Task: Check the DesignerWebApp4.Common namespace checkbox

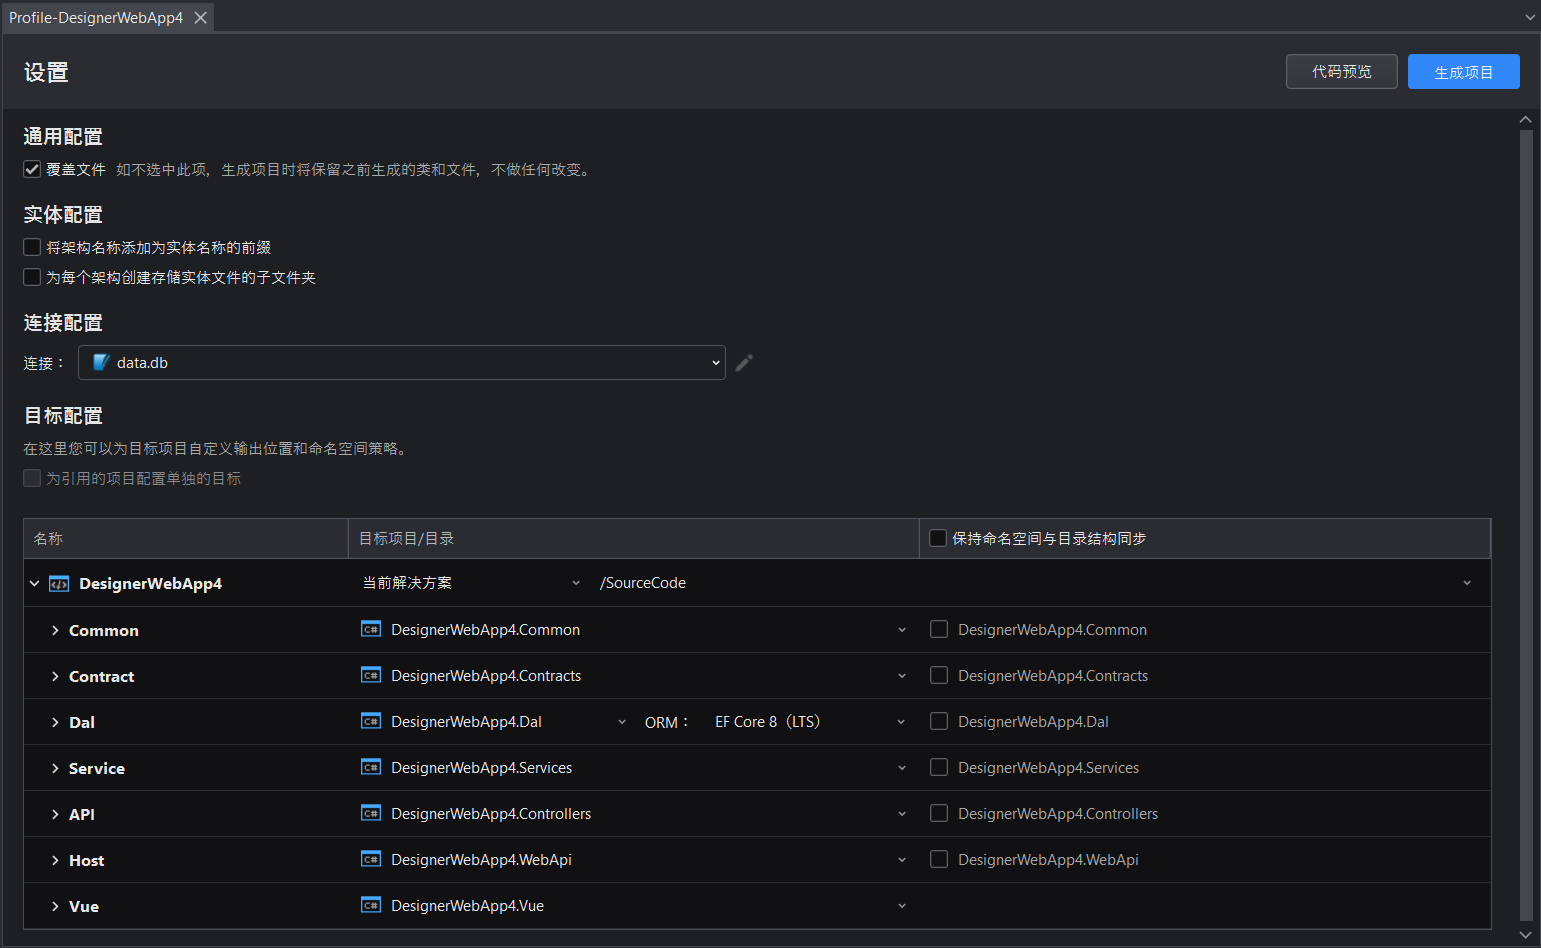Action: pyautogui.click(x=939, y=629)
